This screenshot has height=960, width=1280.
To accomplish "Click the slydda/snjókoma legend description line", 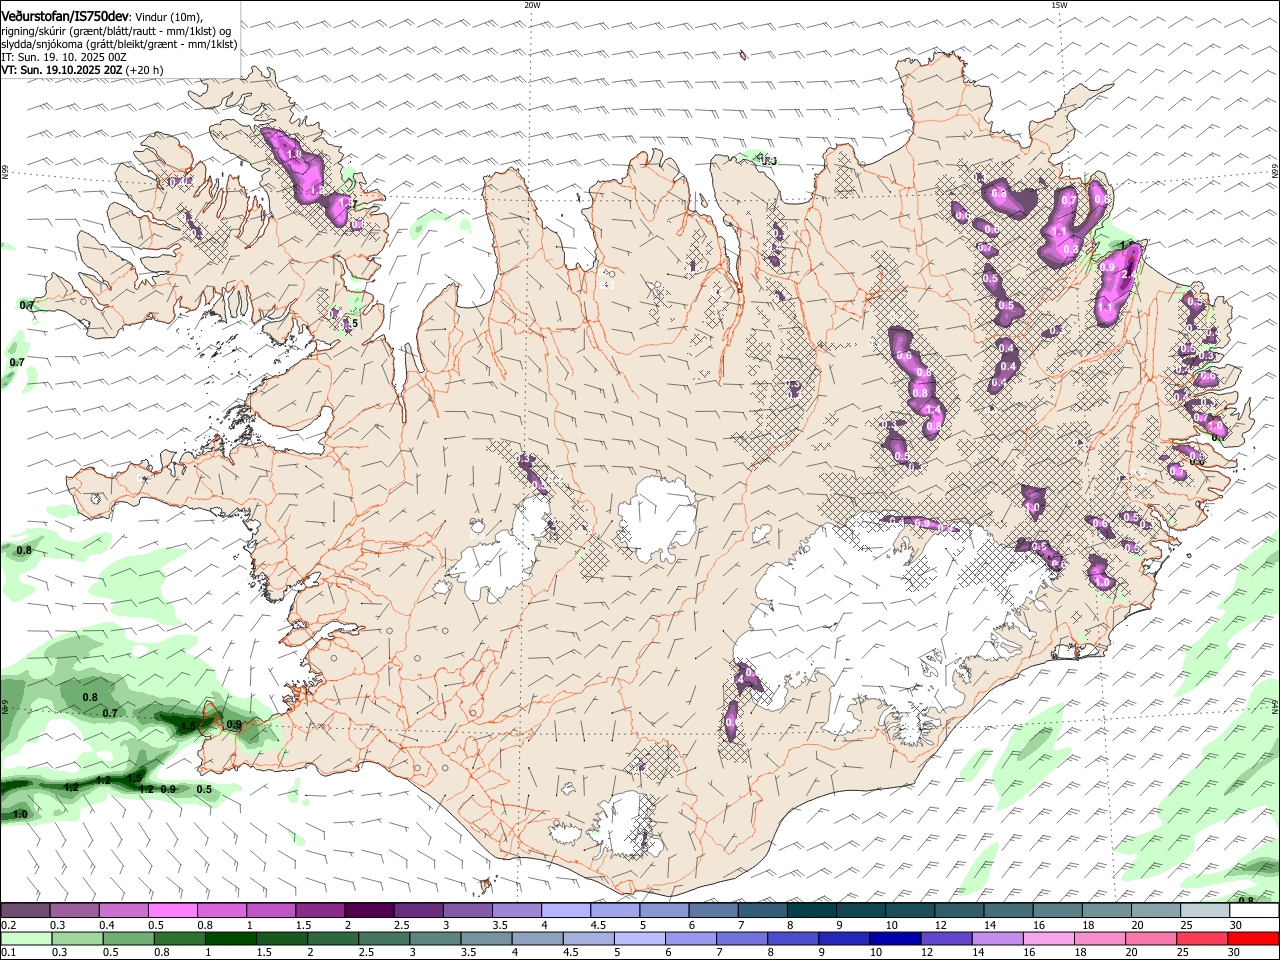I will (119, 44).
